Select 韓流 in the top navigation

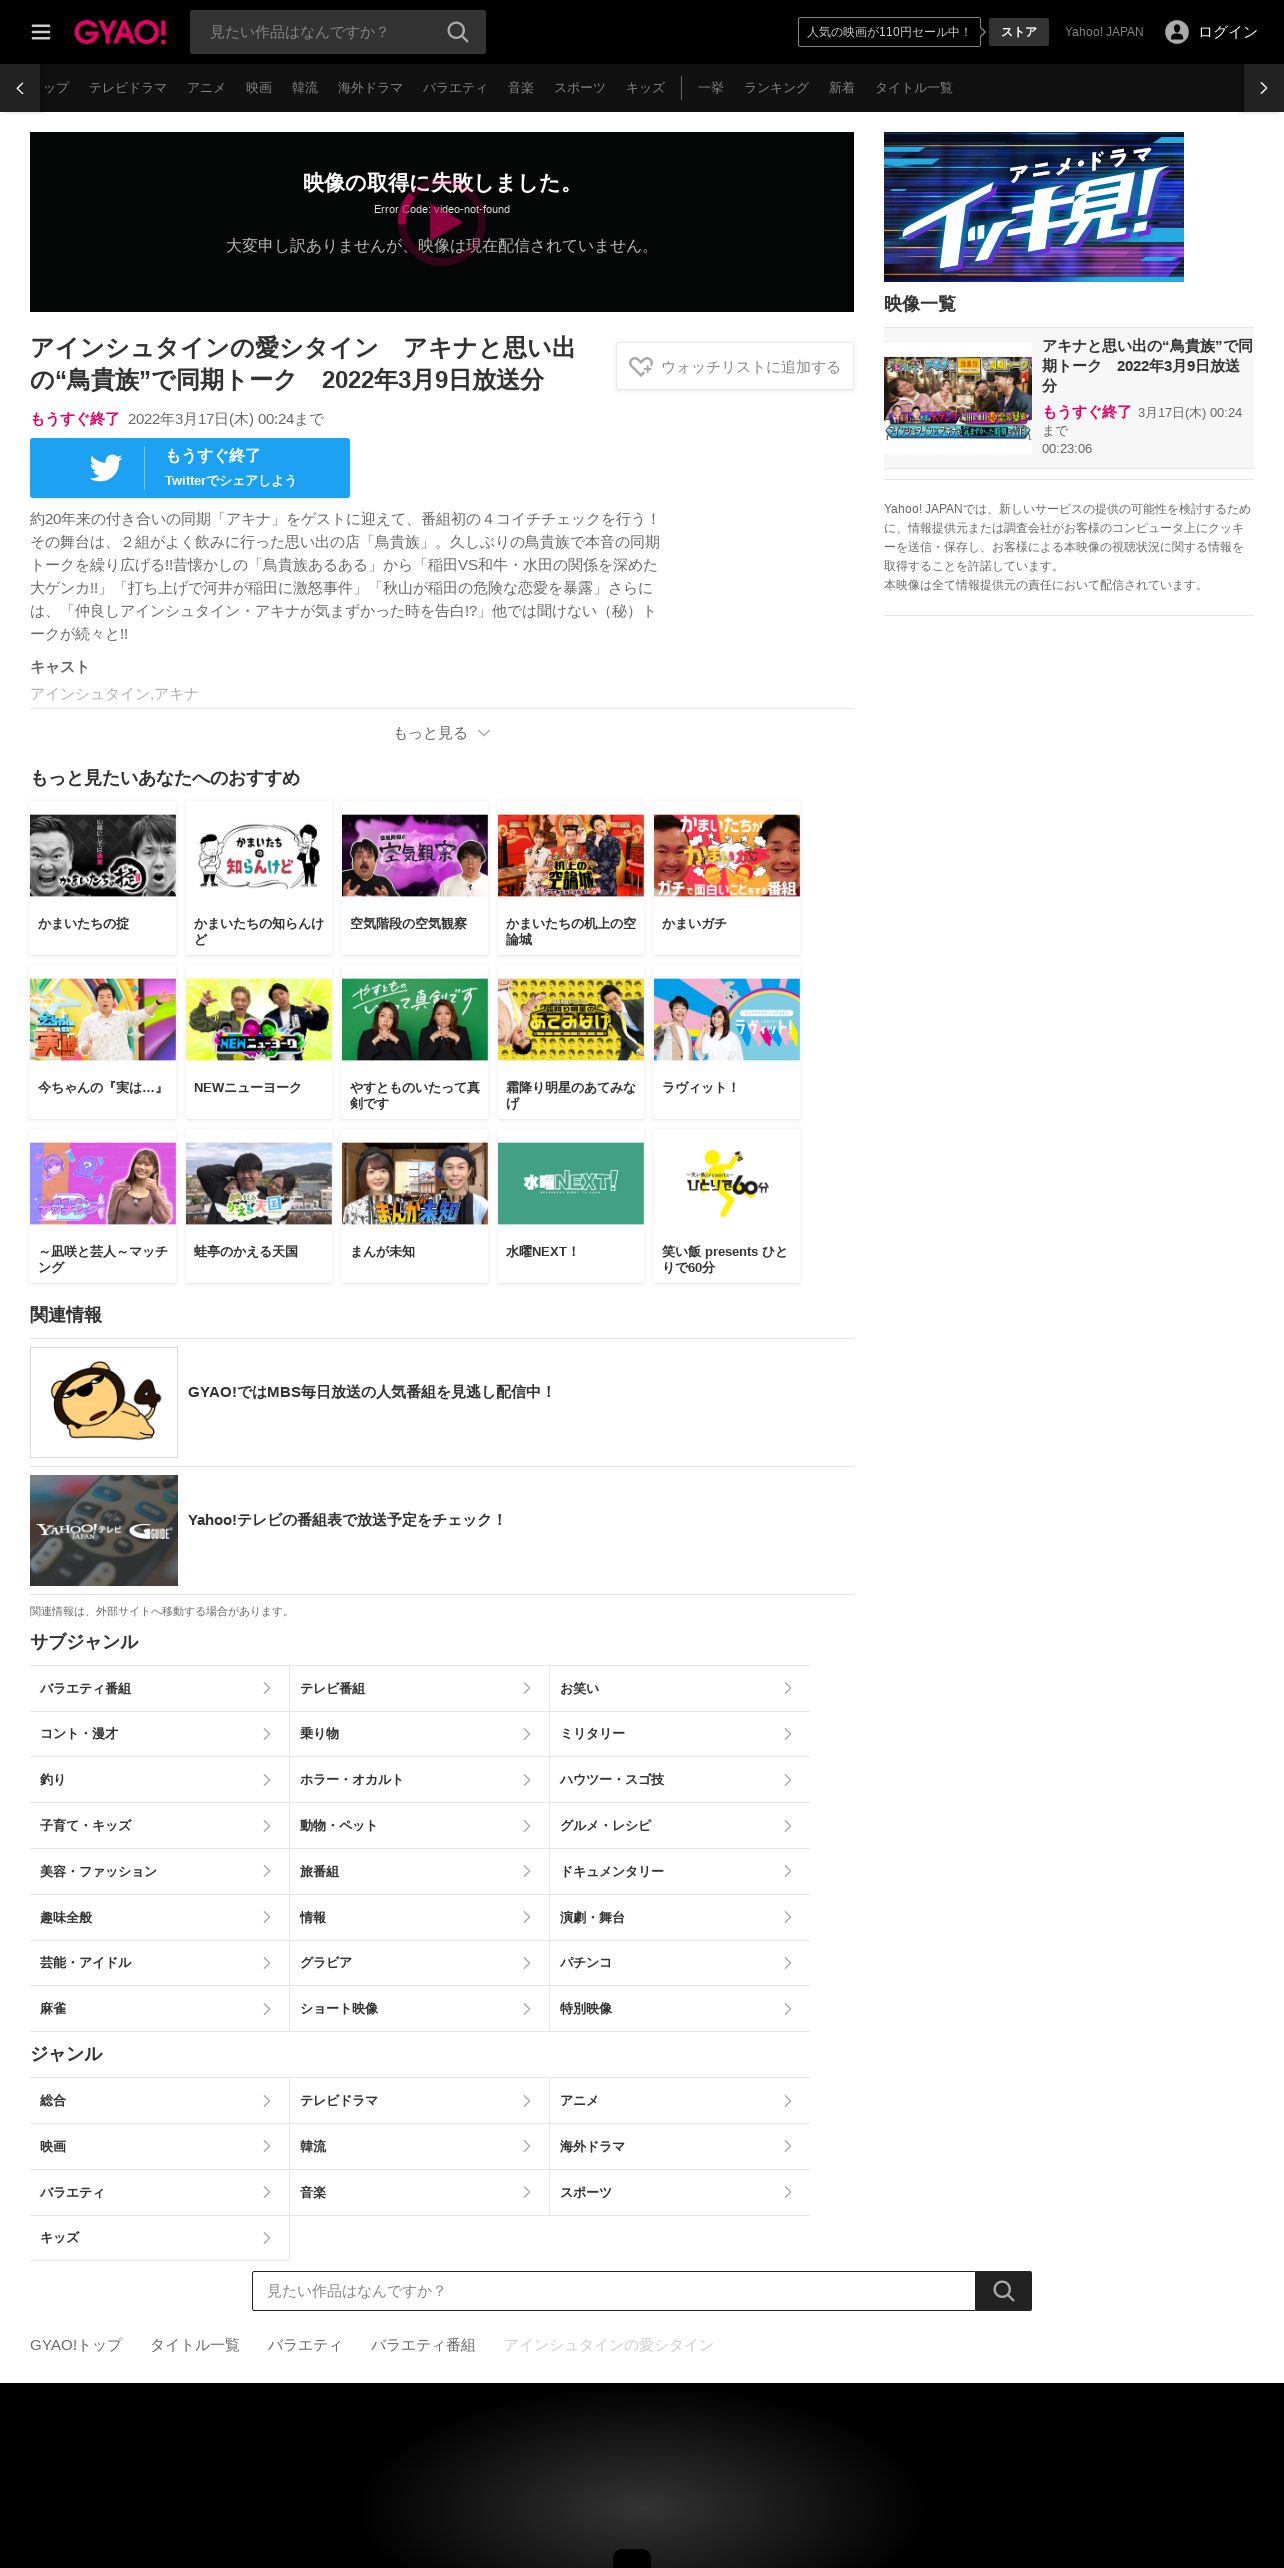(305, 88)
